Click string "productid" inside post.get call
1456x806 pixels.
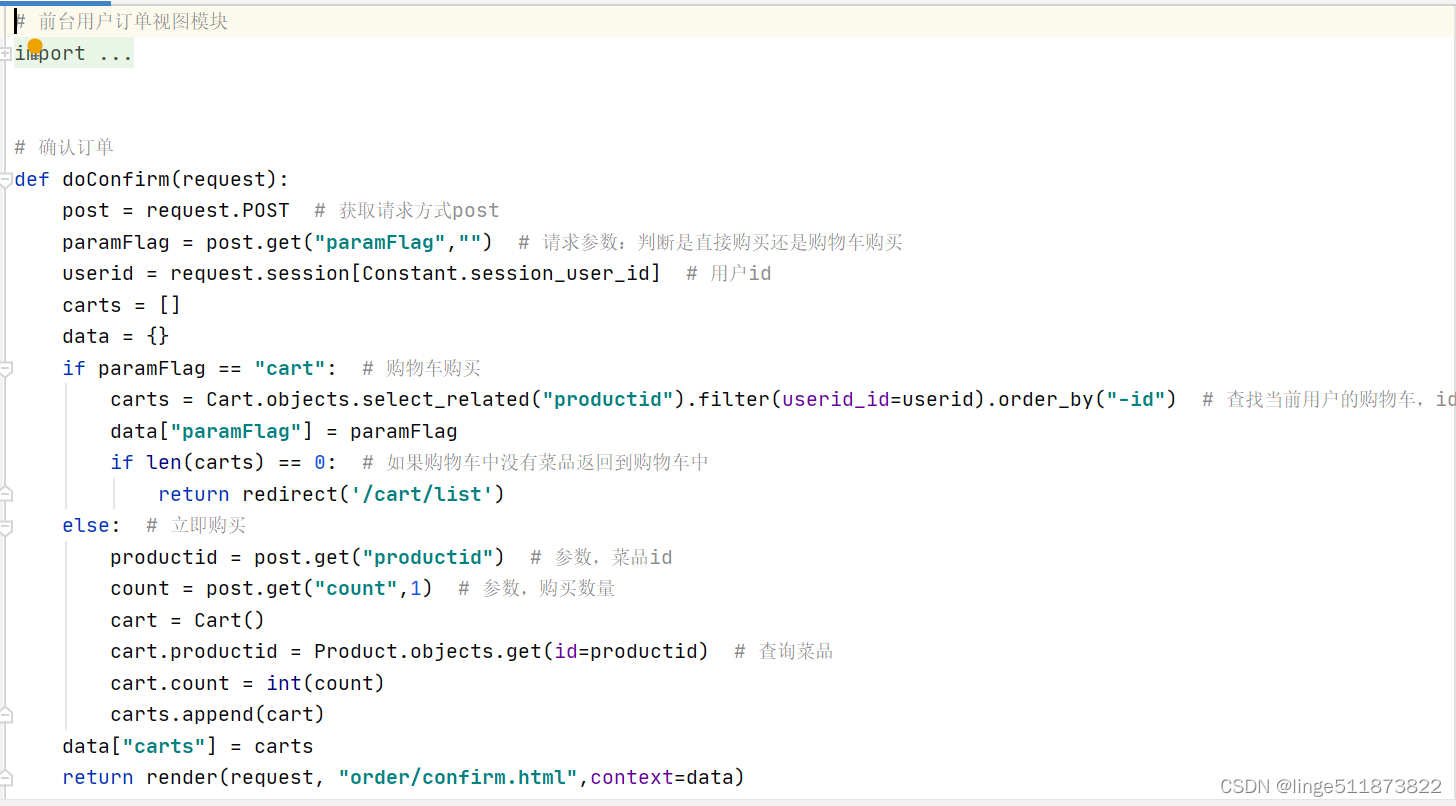(x=428, y=558)
